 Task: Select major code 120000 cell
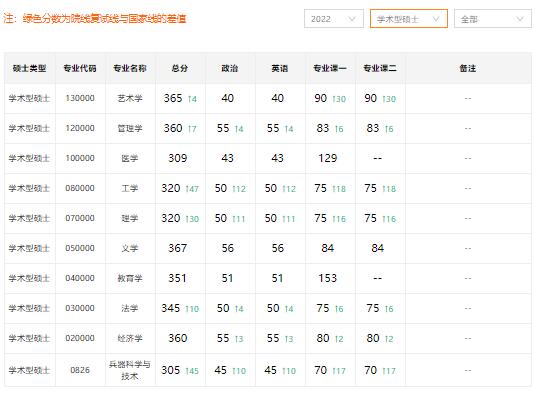[80, 128]
